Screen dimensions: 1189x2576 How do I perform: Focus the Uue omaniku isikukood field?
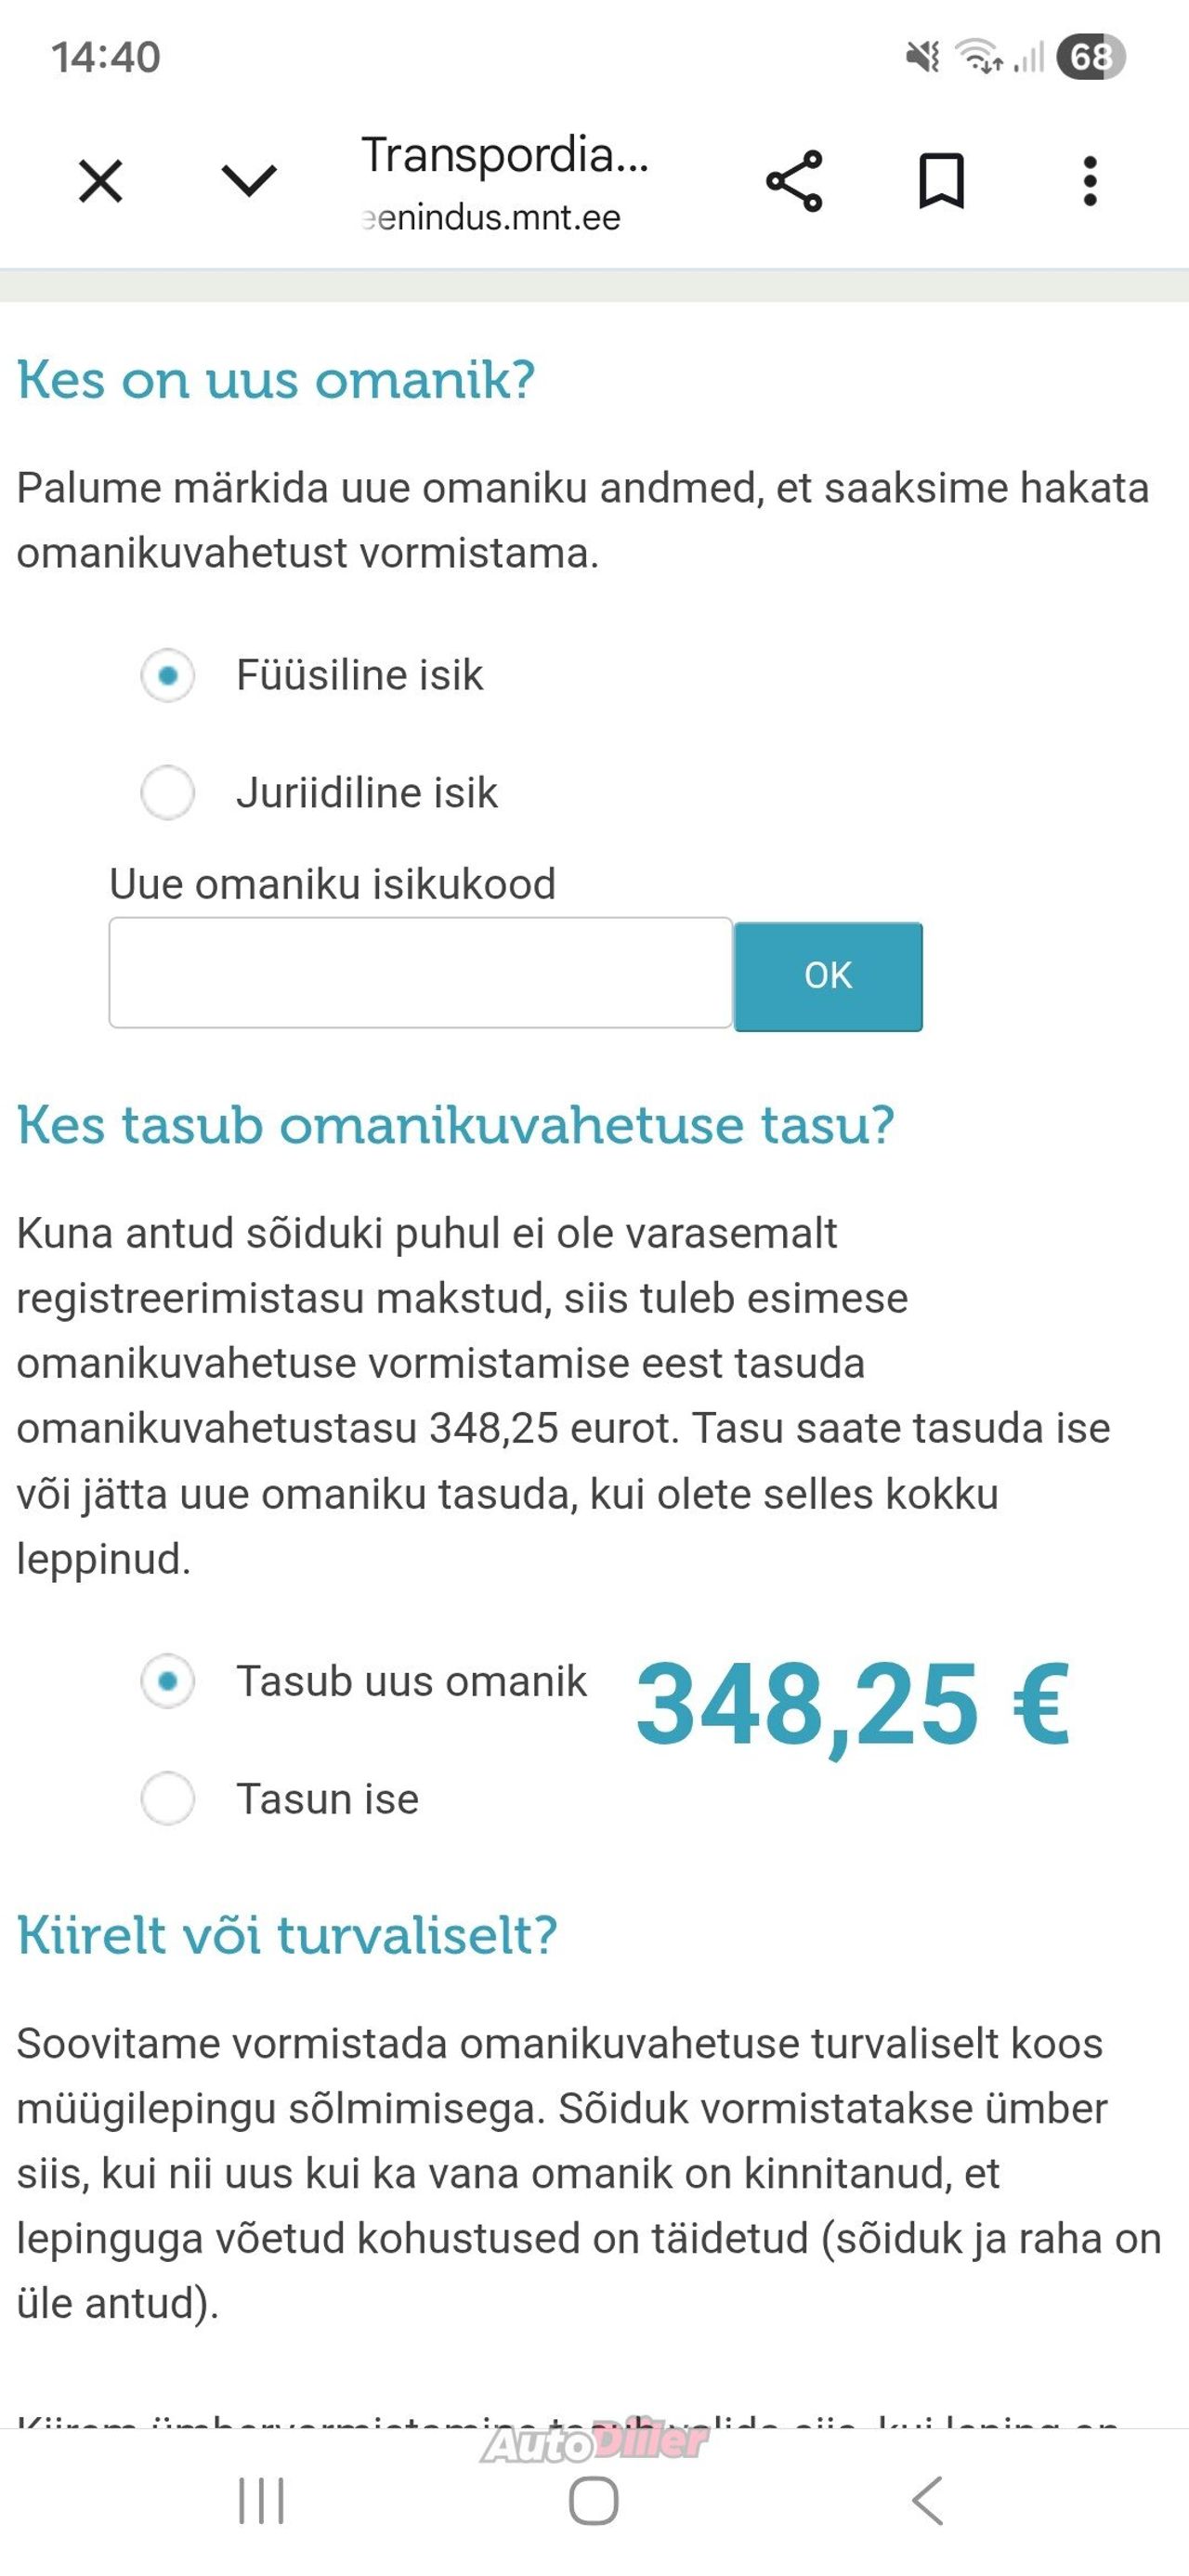(420, 973)
